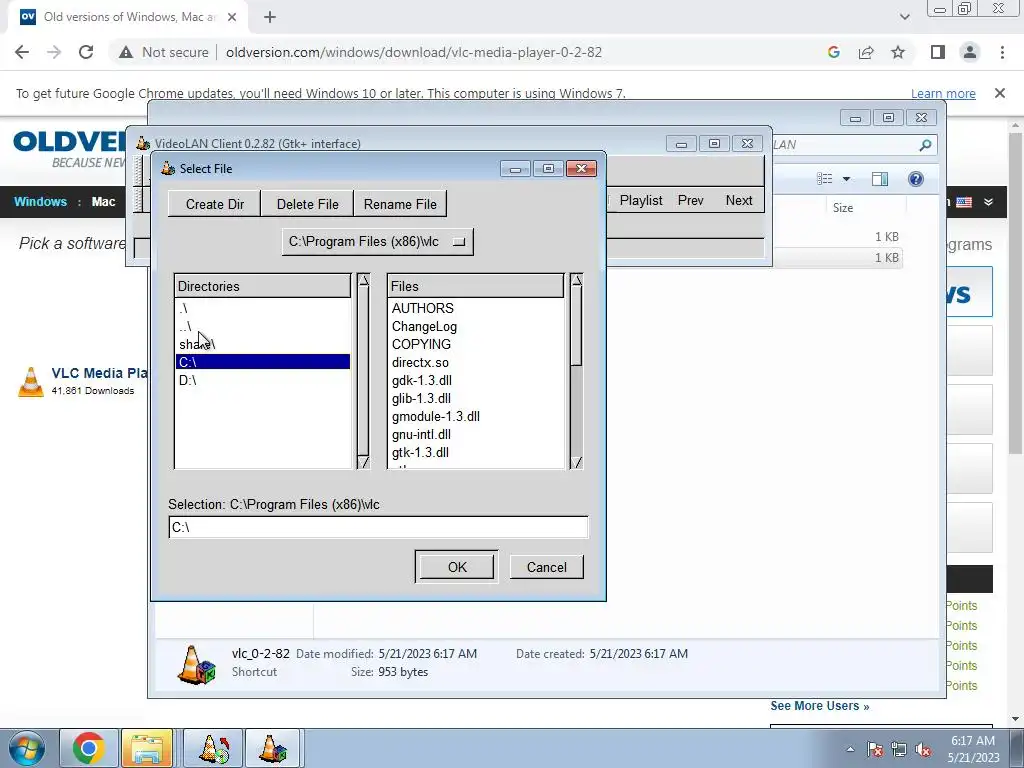
Task: Select the gmodule-1.3.dll file
Action: 475,416
